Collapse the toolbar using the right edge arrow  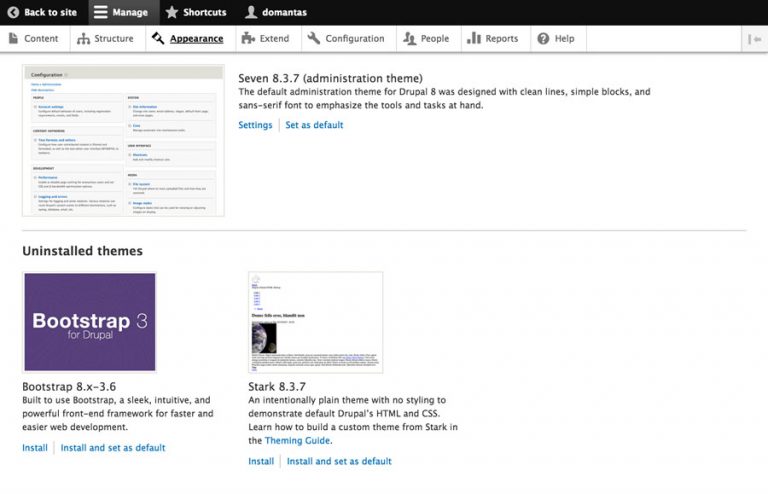pyautogui.click(x=753, y=39)
